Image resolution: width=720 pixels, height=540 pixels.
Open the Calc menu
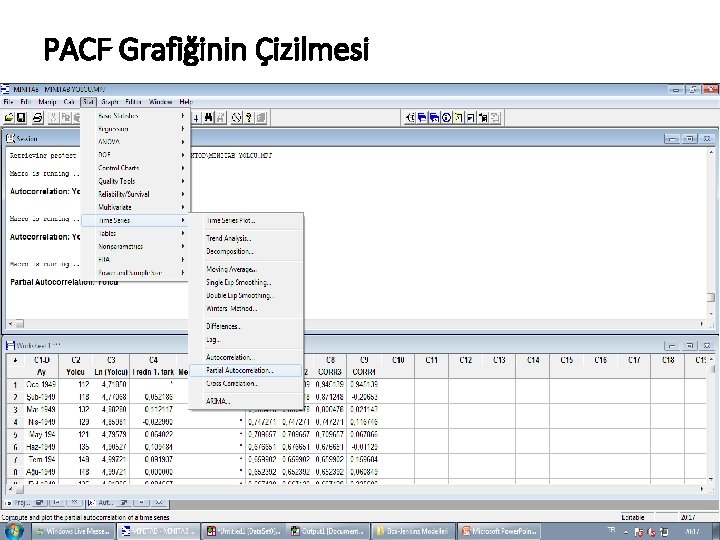(69, 102)
